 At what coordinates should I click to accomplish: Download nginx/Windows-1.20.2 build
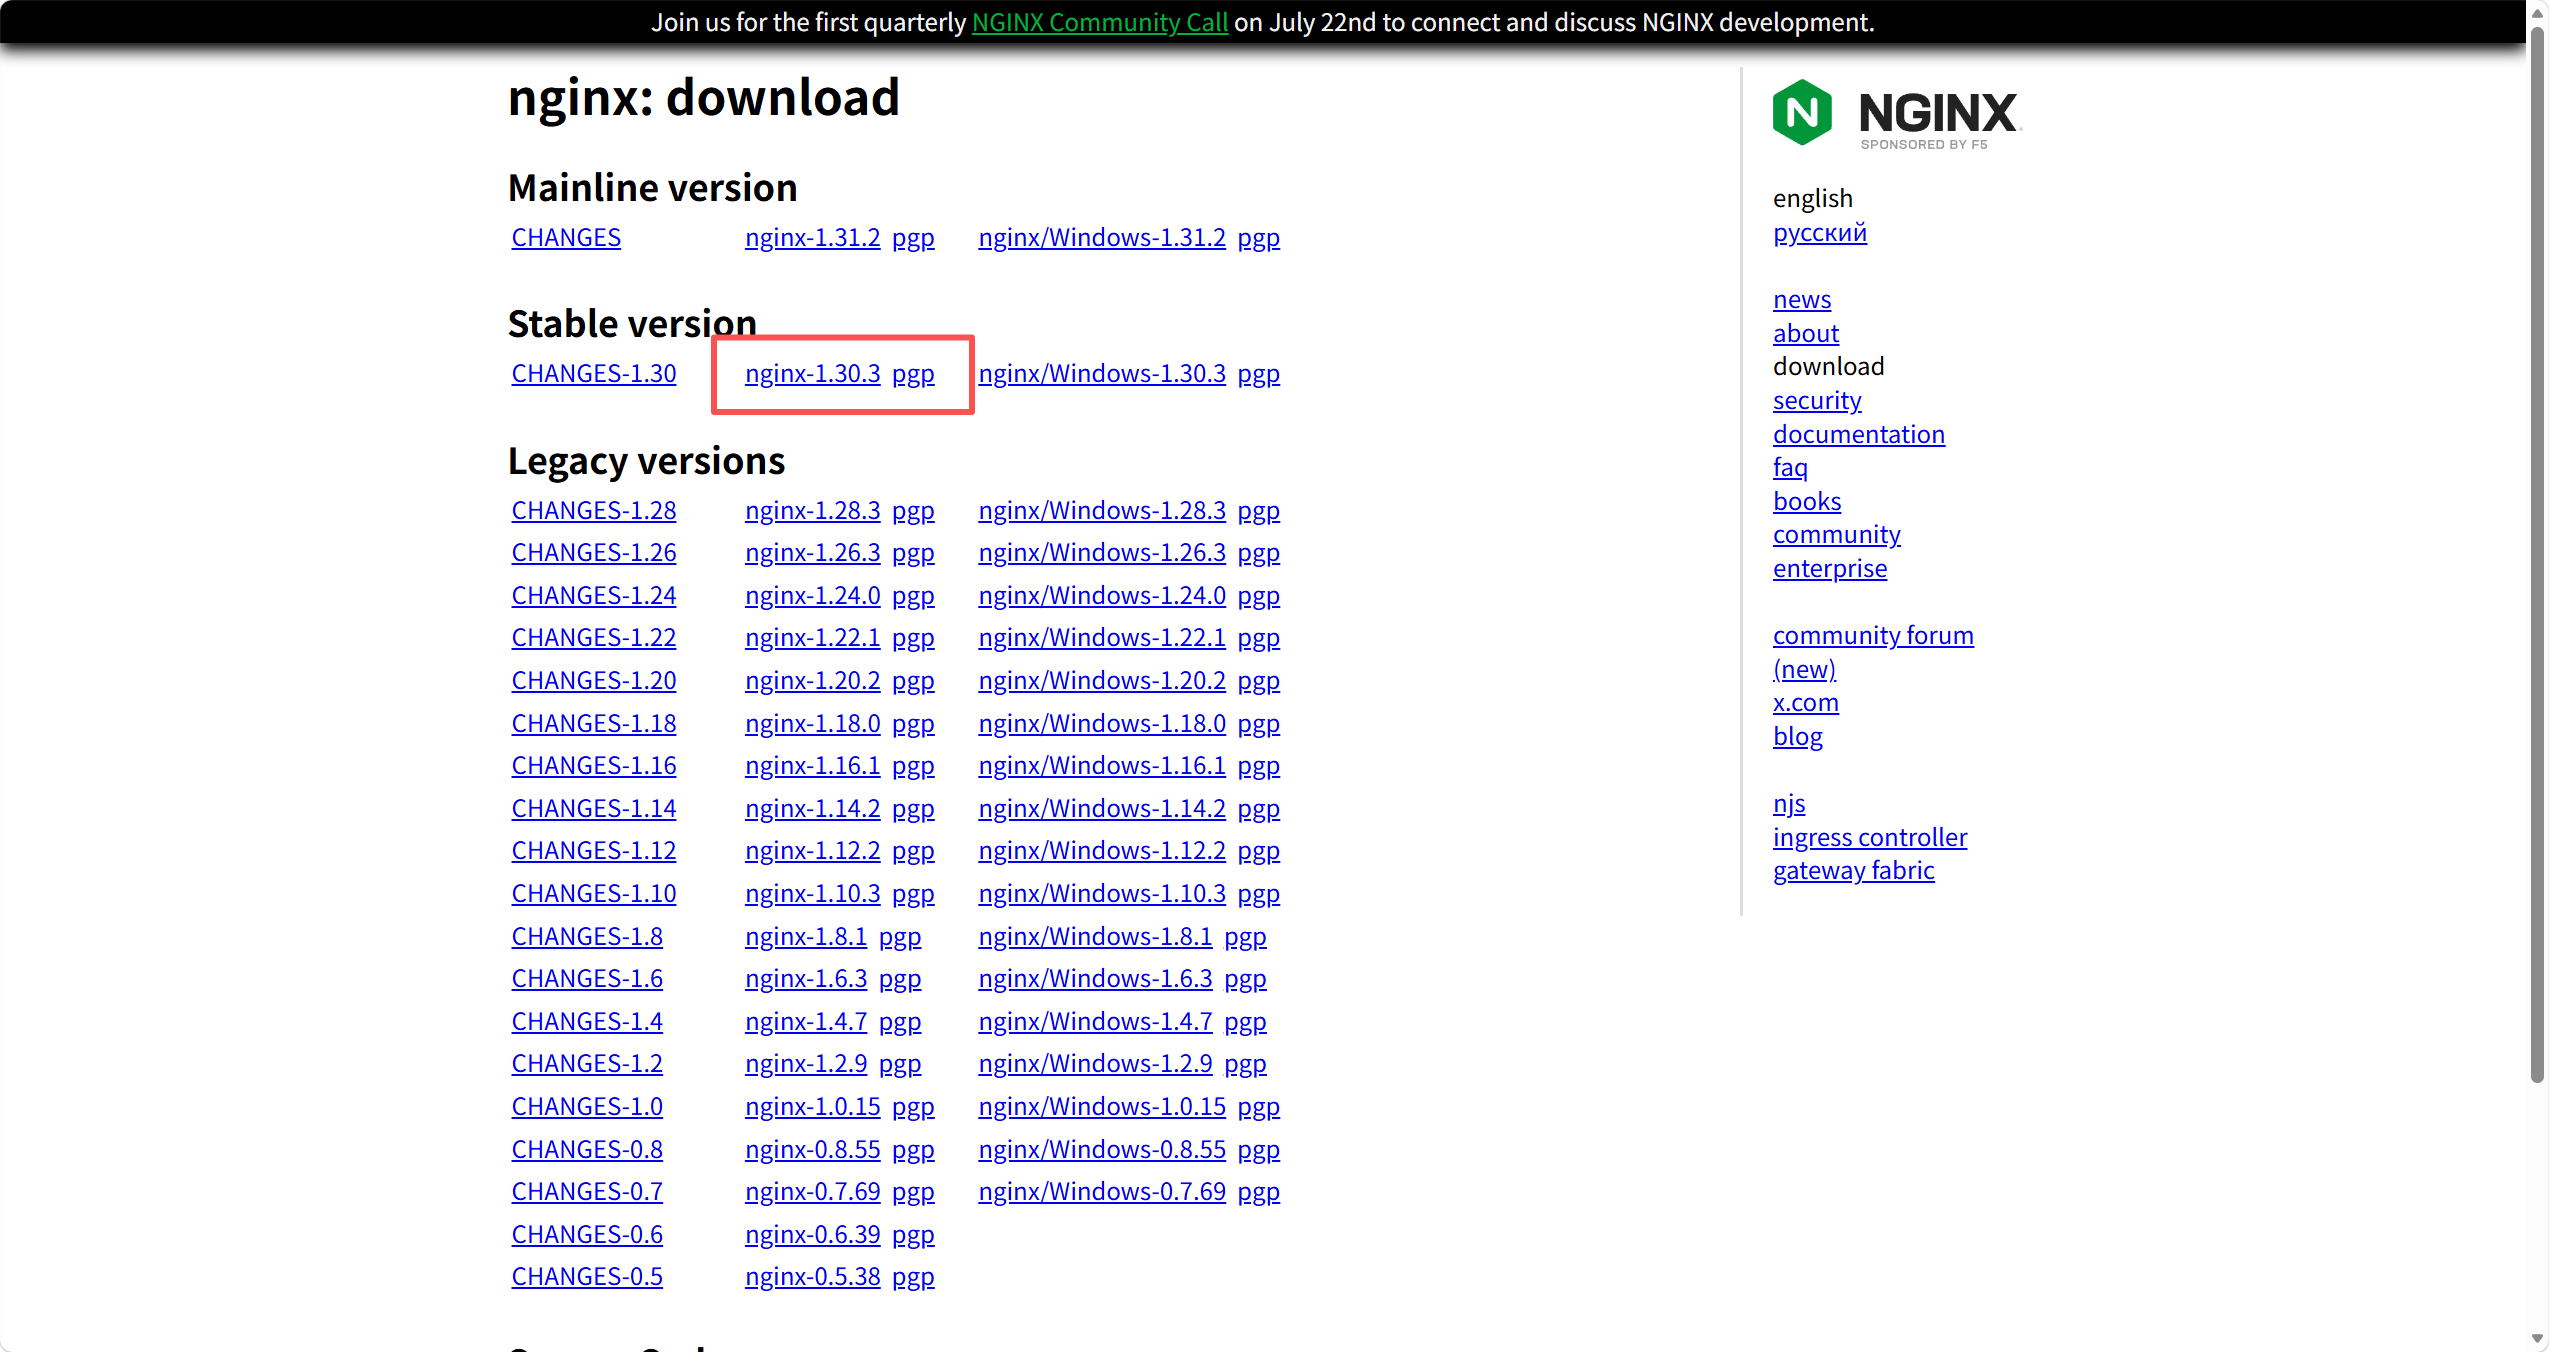(1101, 680)
